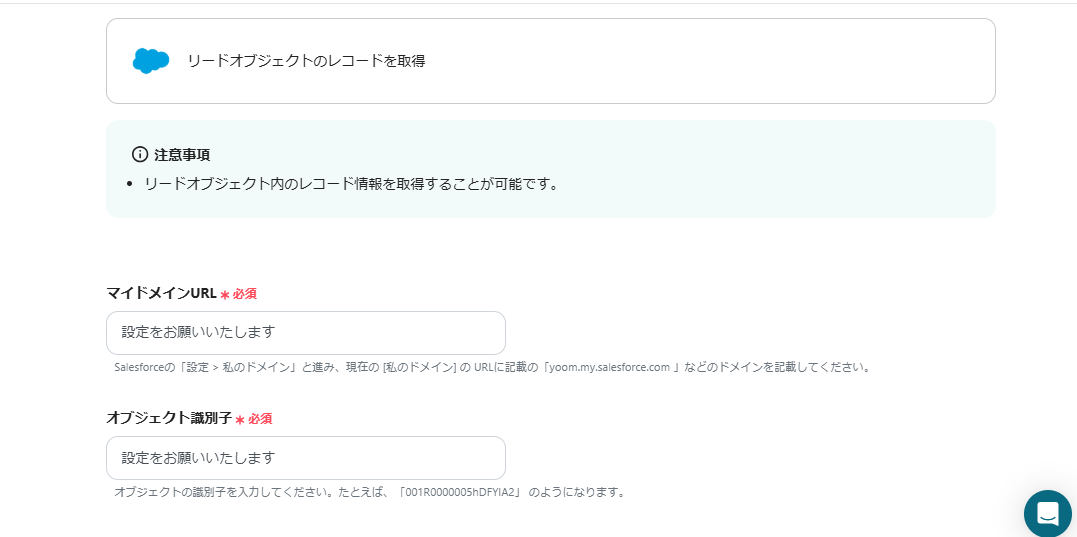The image size is (1077, 537).
Task: Focus the オブジェクト識別子 input field
Action: coord(306,458)
